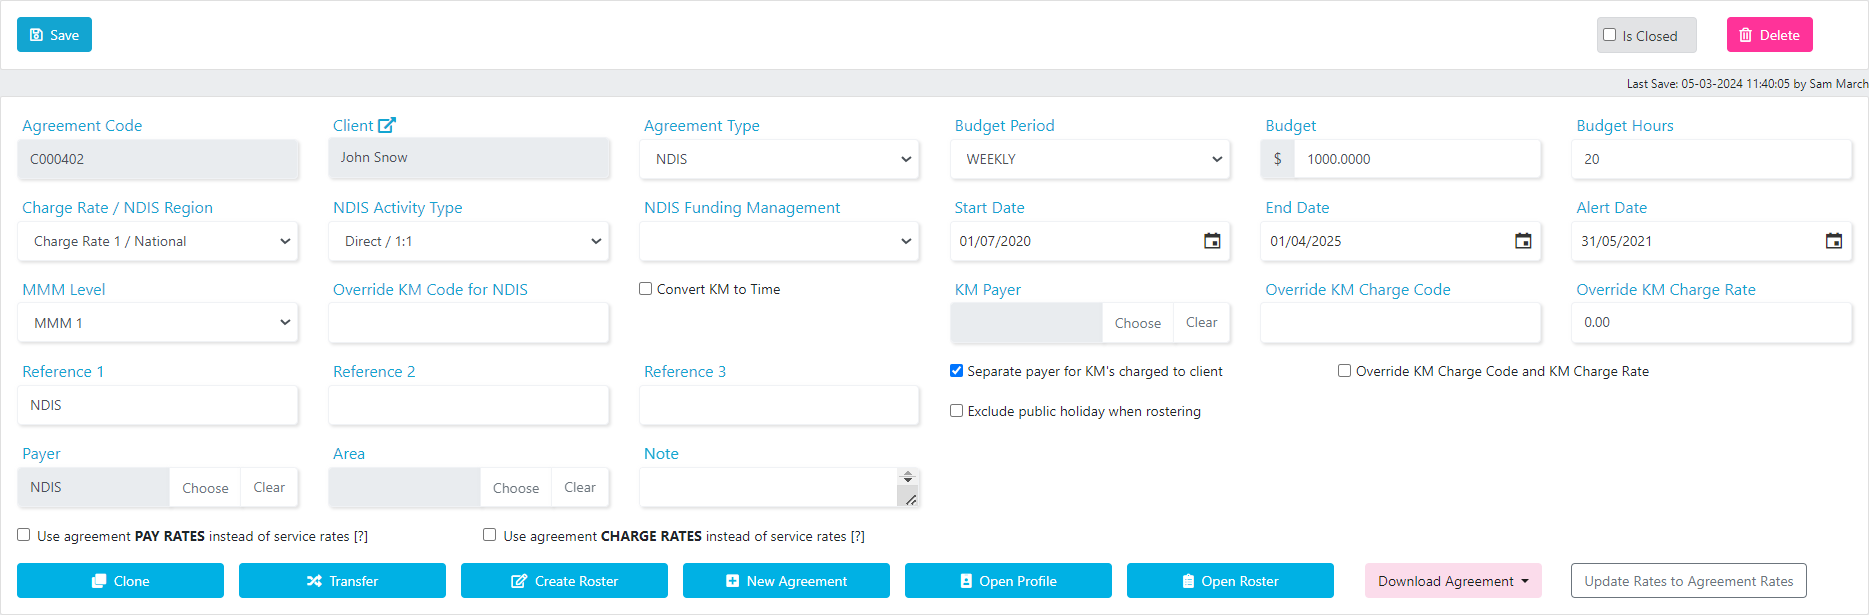The image size is (1869, 615).
Task: Click the Open Roster button
Action: pos(1230,581)
